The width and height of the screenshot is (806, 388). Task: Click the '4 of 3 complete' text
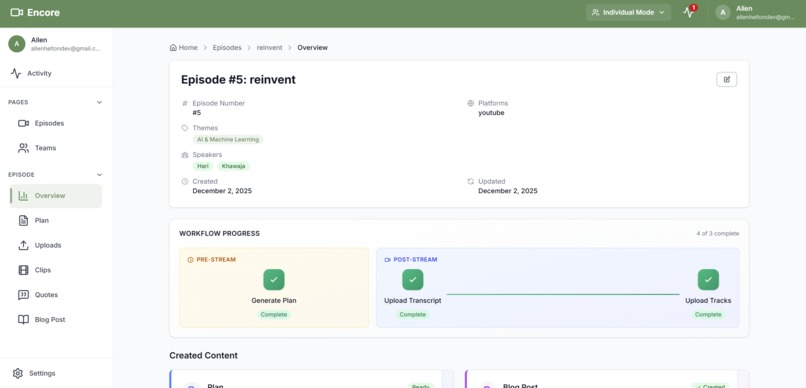718,233
